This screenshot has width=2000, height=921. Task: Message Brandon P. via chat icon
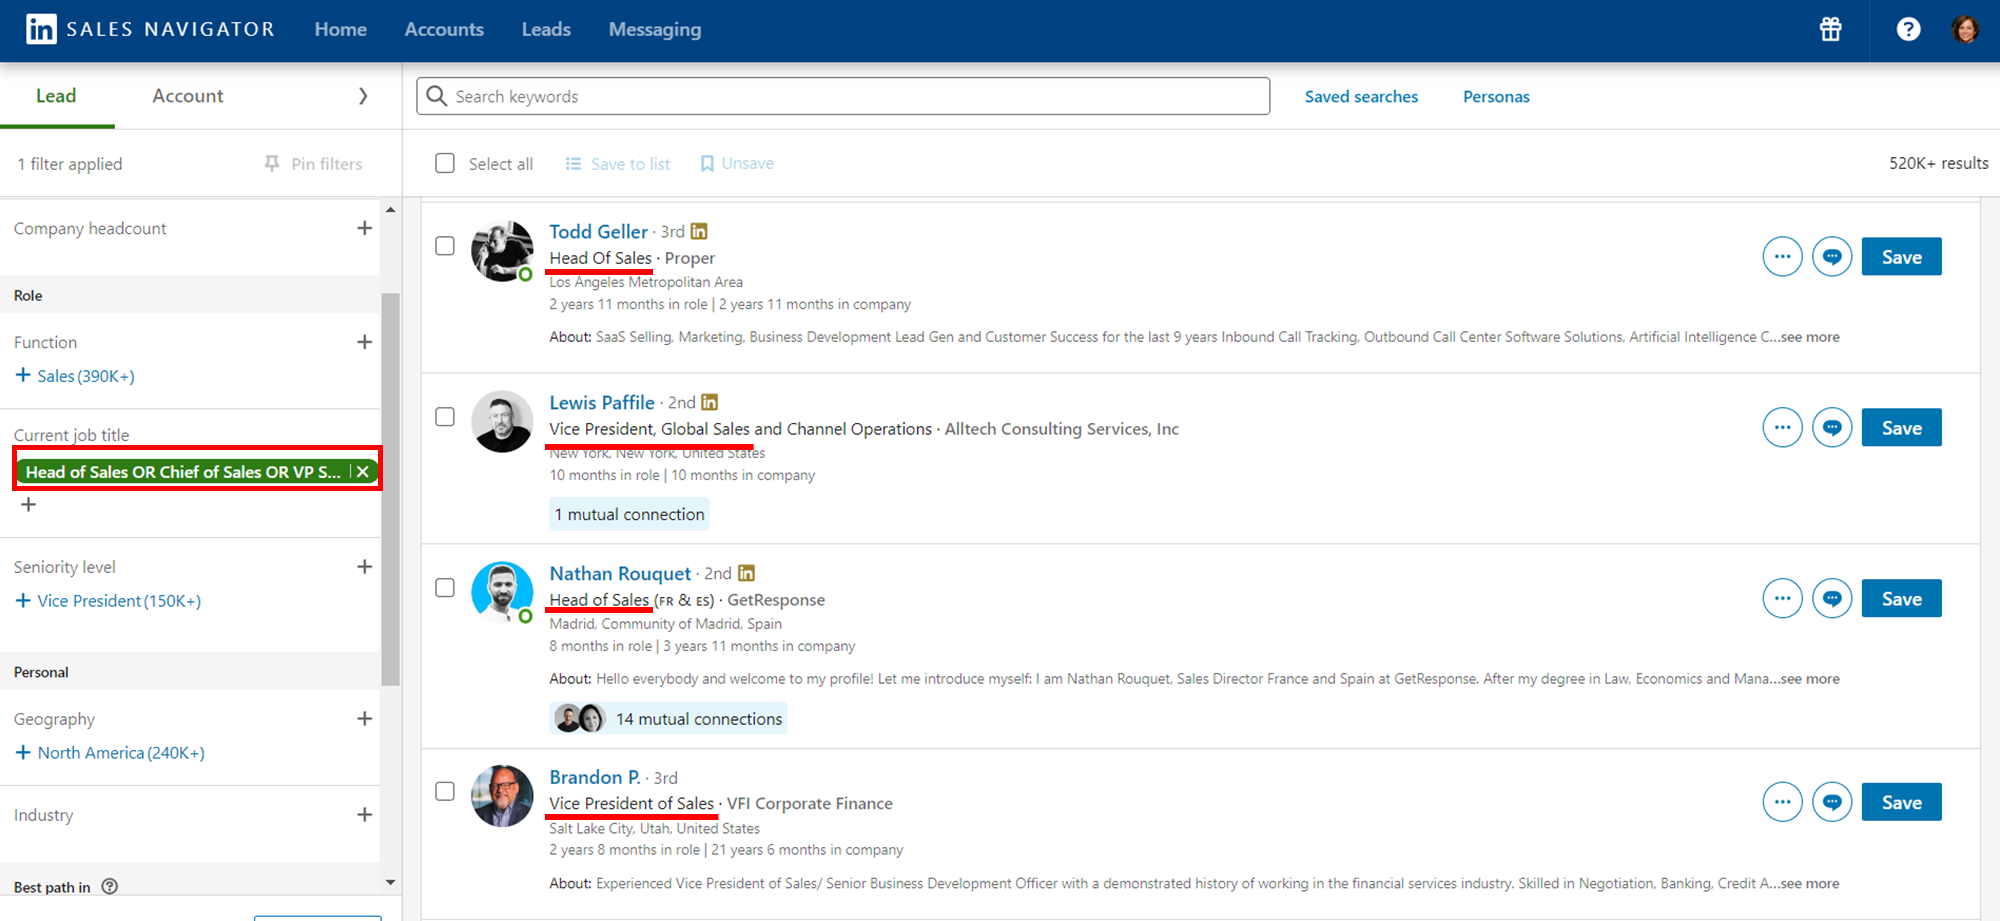pos(1832,802)
